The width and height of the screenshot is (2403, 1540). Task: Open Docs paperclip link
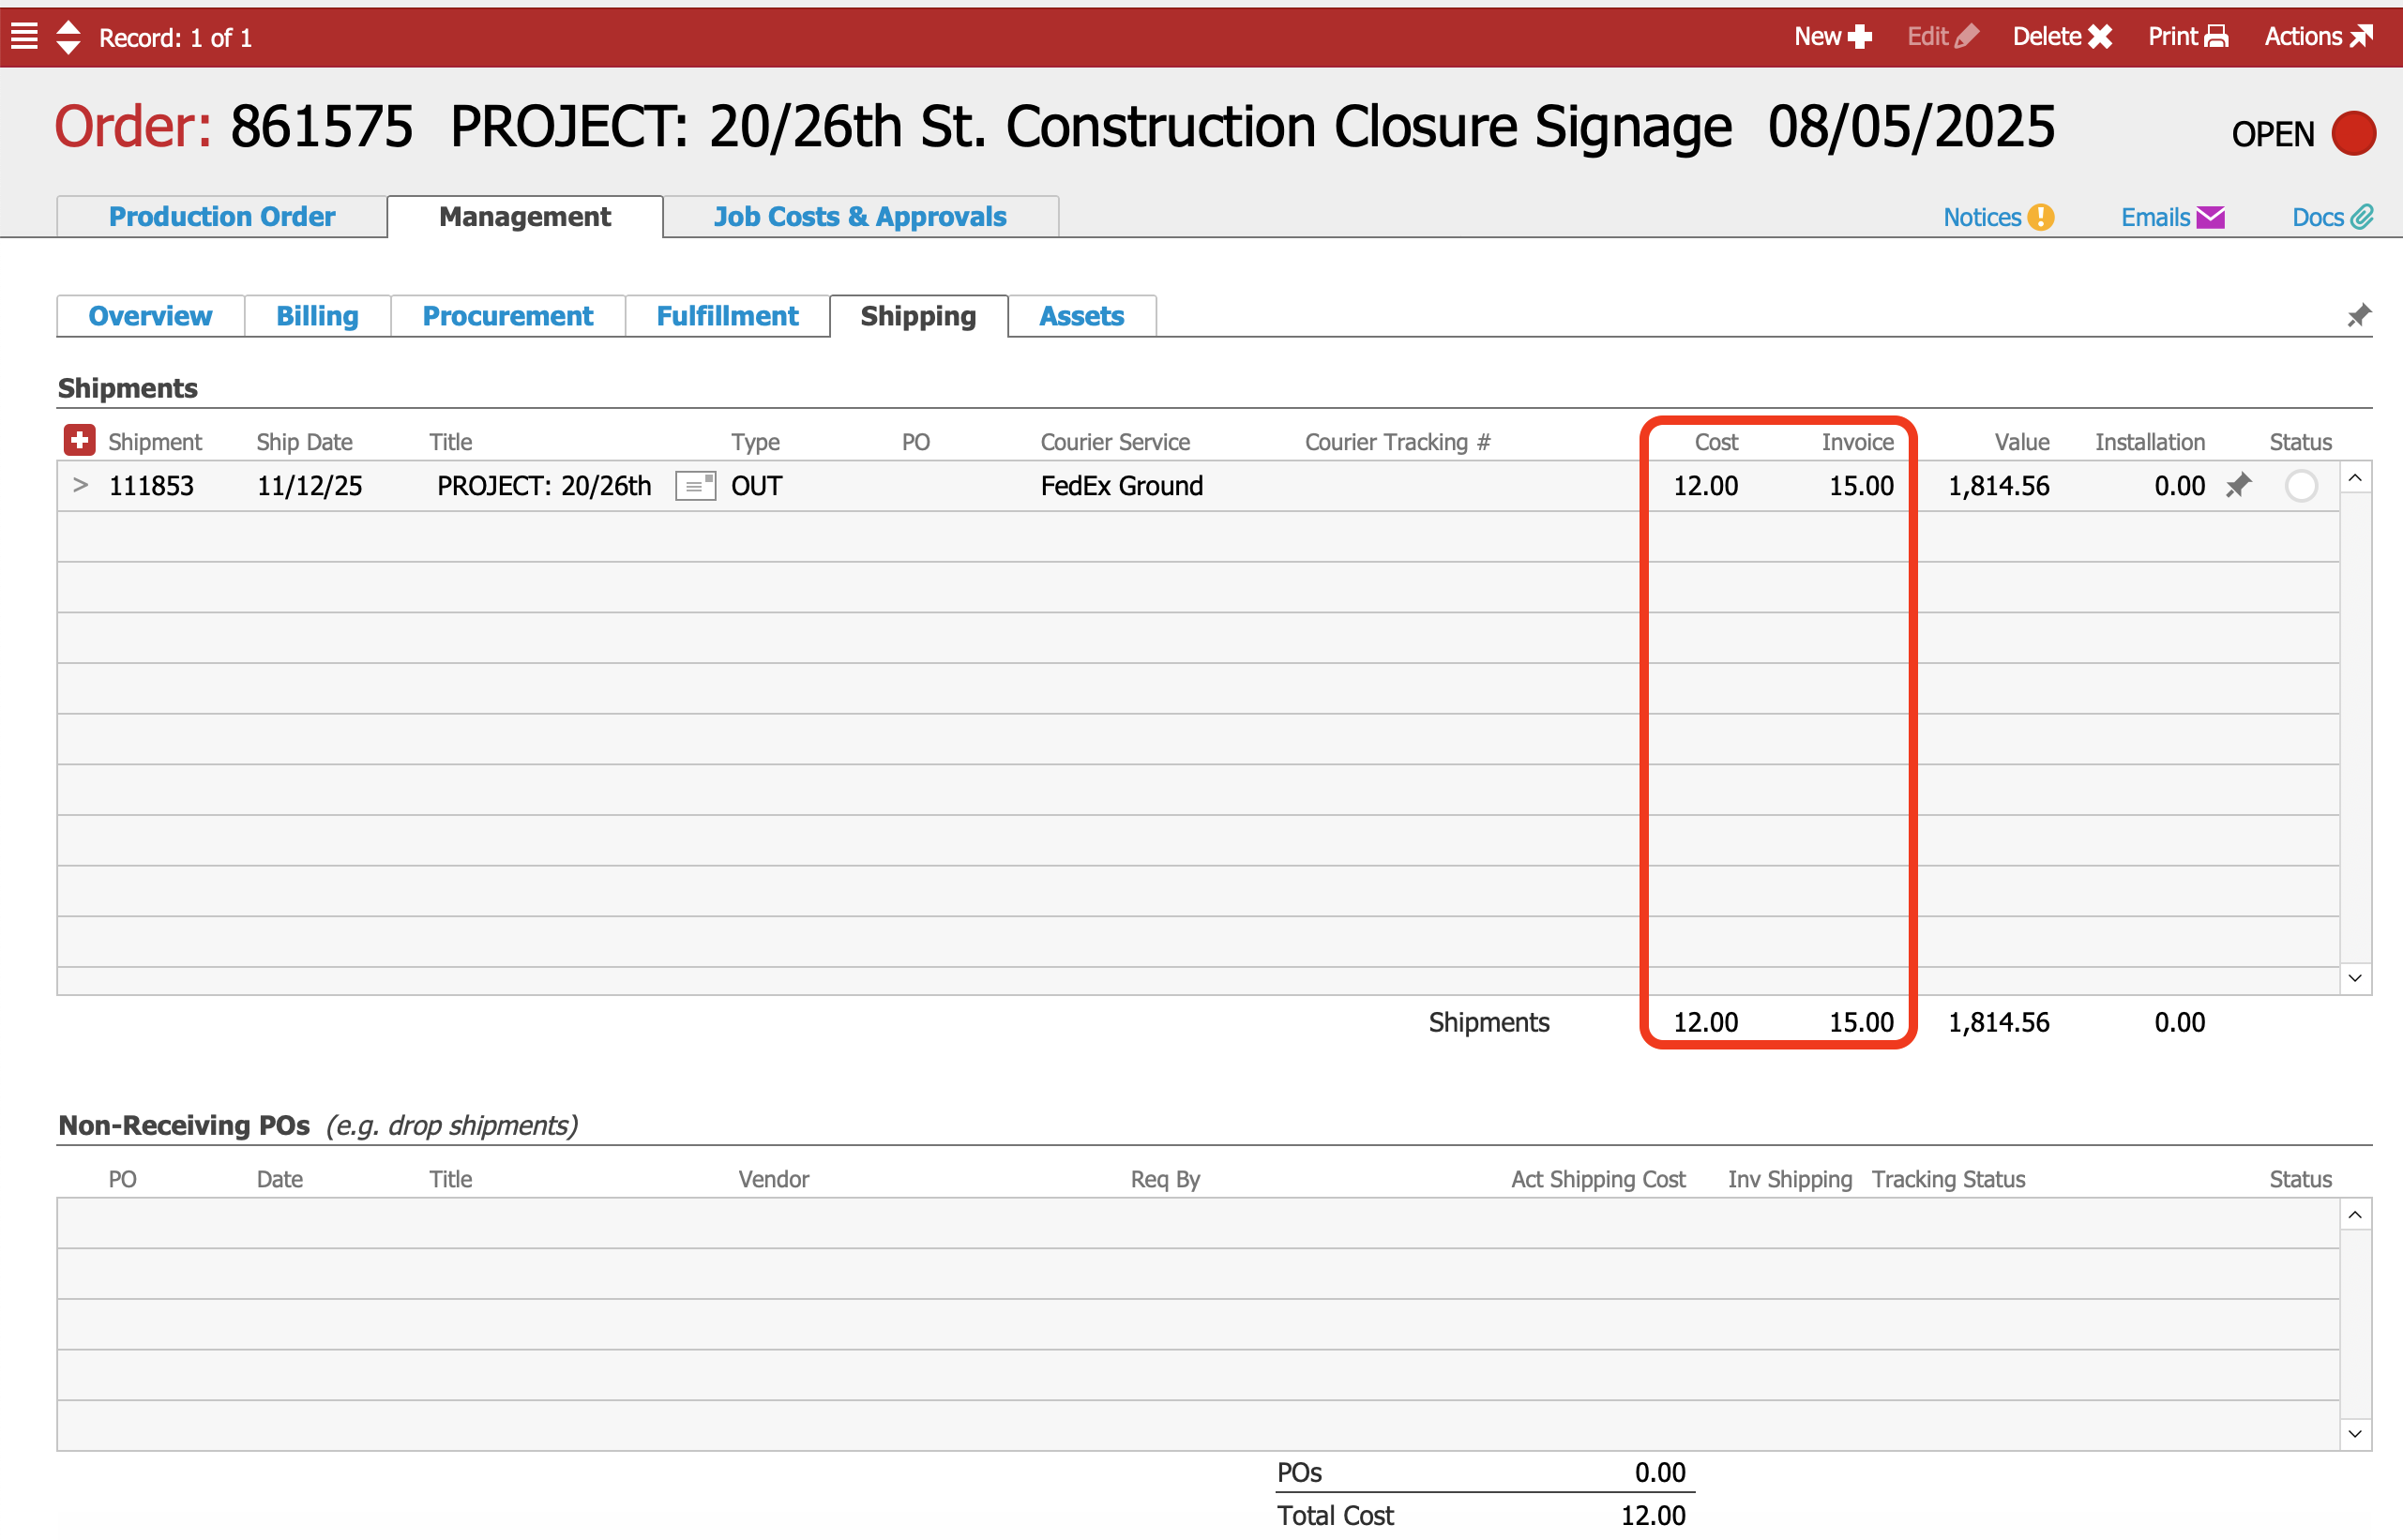point(2331,217)
